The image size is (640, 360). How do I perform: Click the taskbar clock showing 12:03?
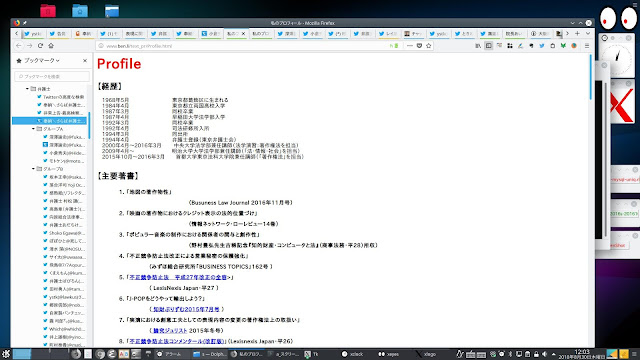tap(582, 354)
